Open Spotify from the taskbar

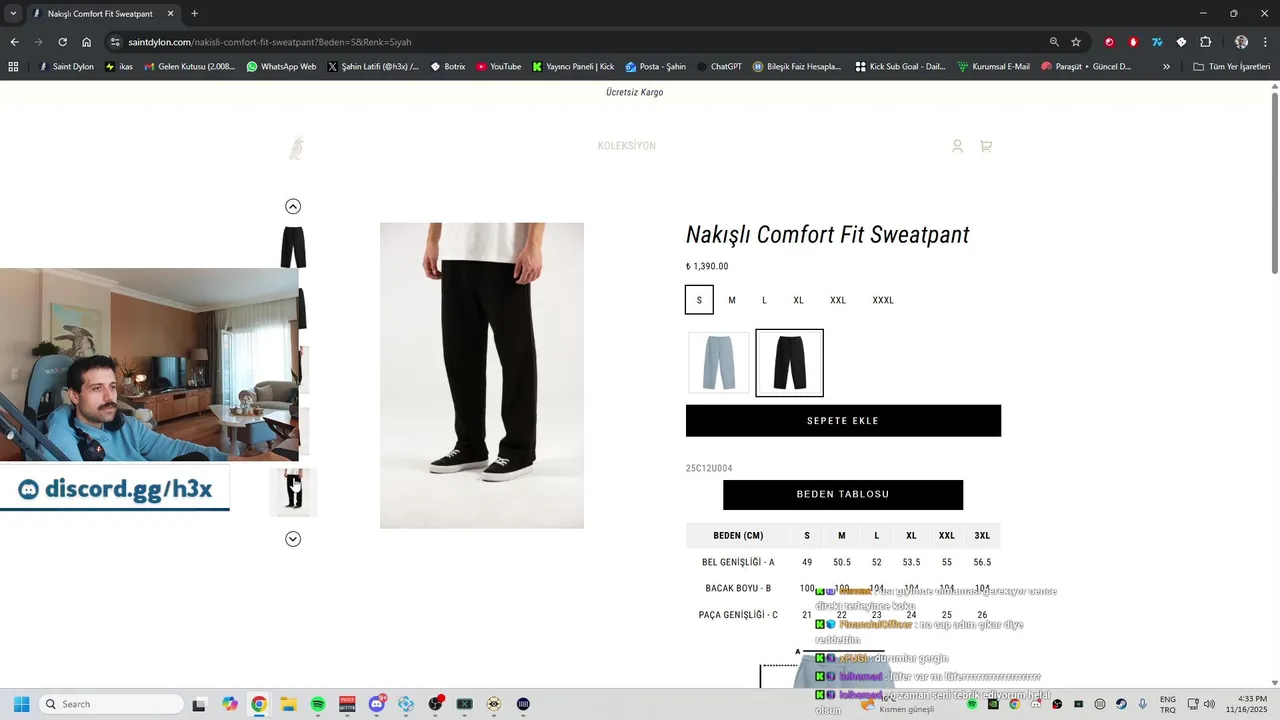point(318,704)
